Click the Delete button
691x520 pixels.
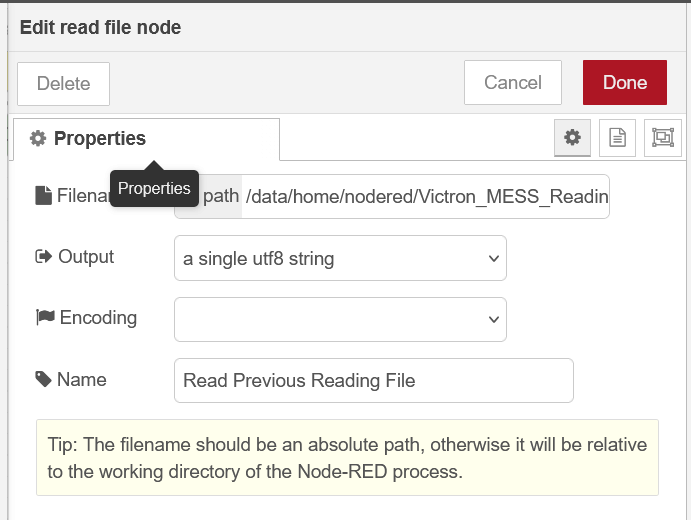tap(63, 84)
